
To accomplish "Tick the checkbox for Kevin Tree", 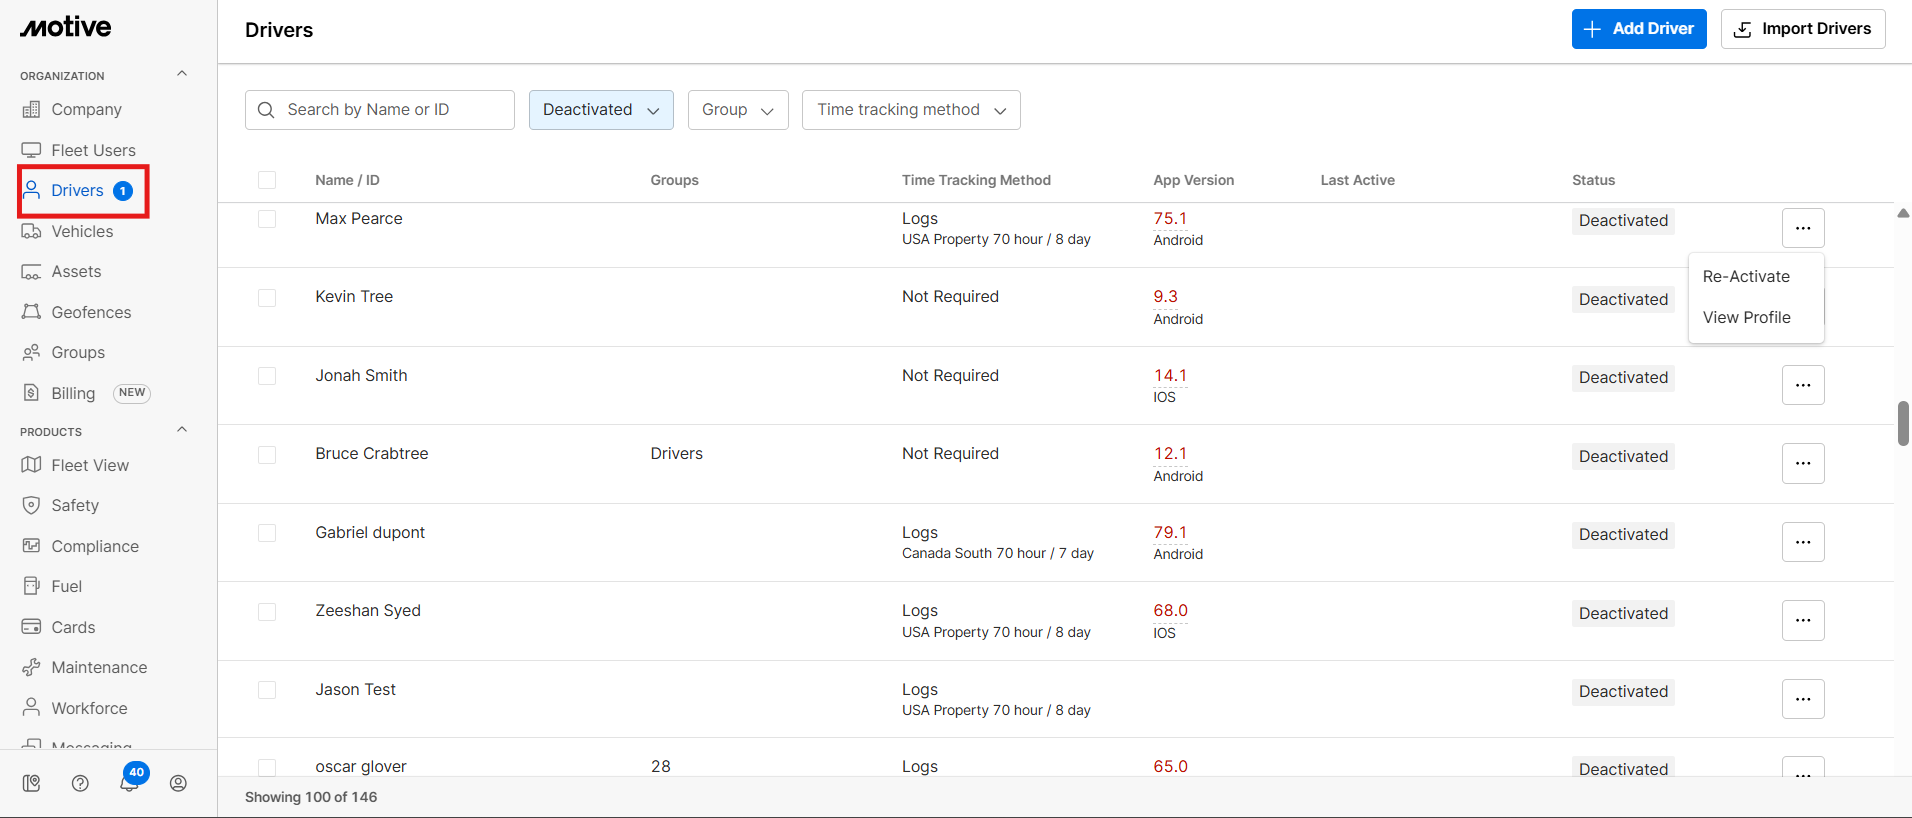I will coord(267,298).
